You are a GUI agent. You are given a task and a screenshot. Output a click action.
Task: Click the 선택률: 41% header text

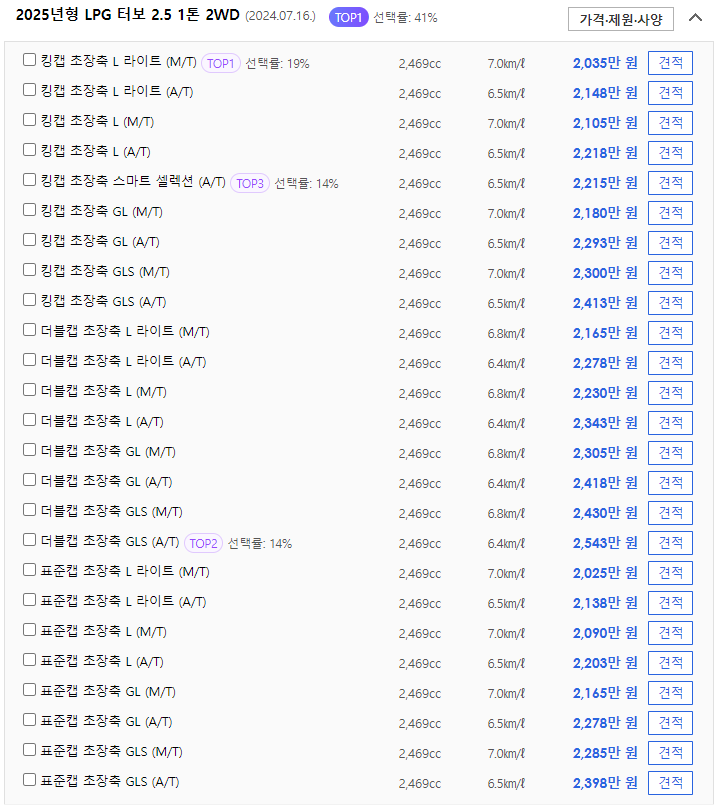pos(405,18)
